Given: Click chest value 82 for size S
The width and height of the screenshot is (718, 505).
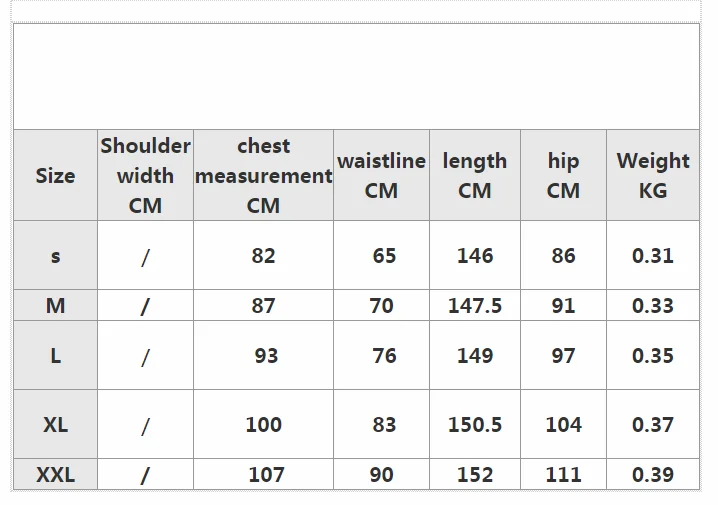Looking at the screenshot, I should 263,255.
